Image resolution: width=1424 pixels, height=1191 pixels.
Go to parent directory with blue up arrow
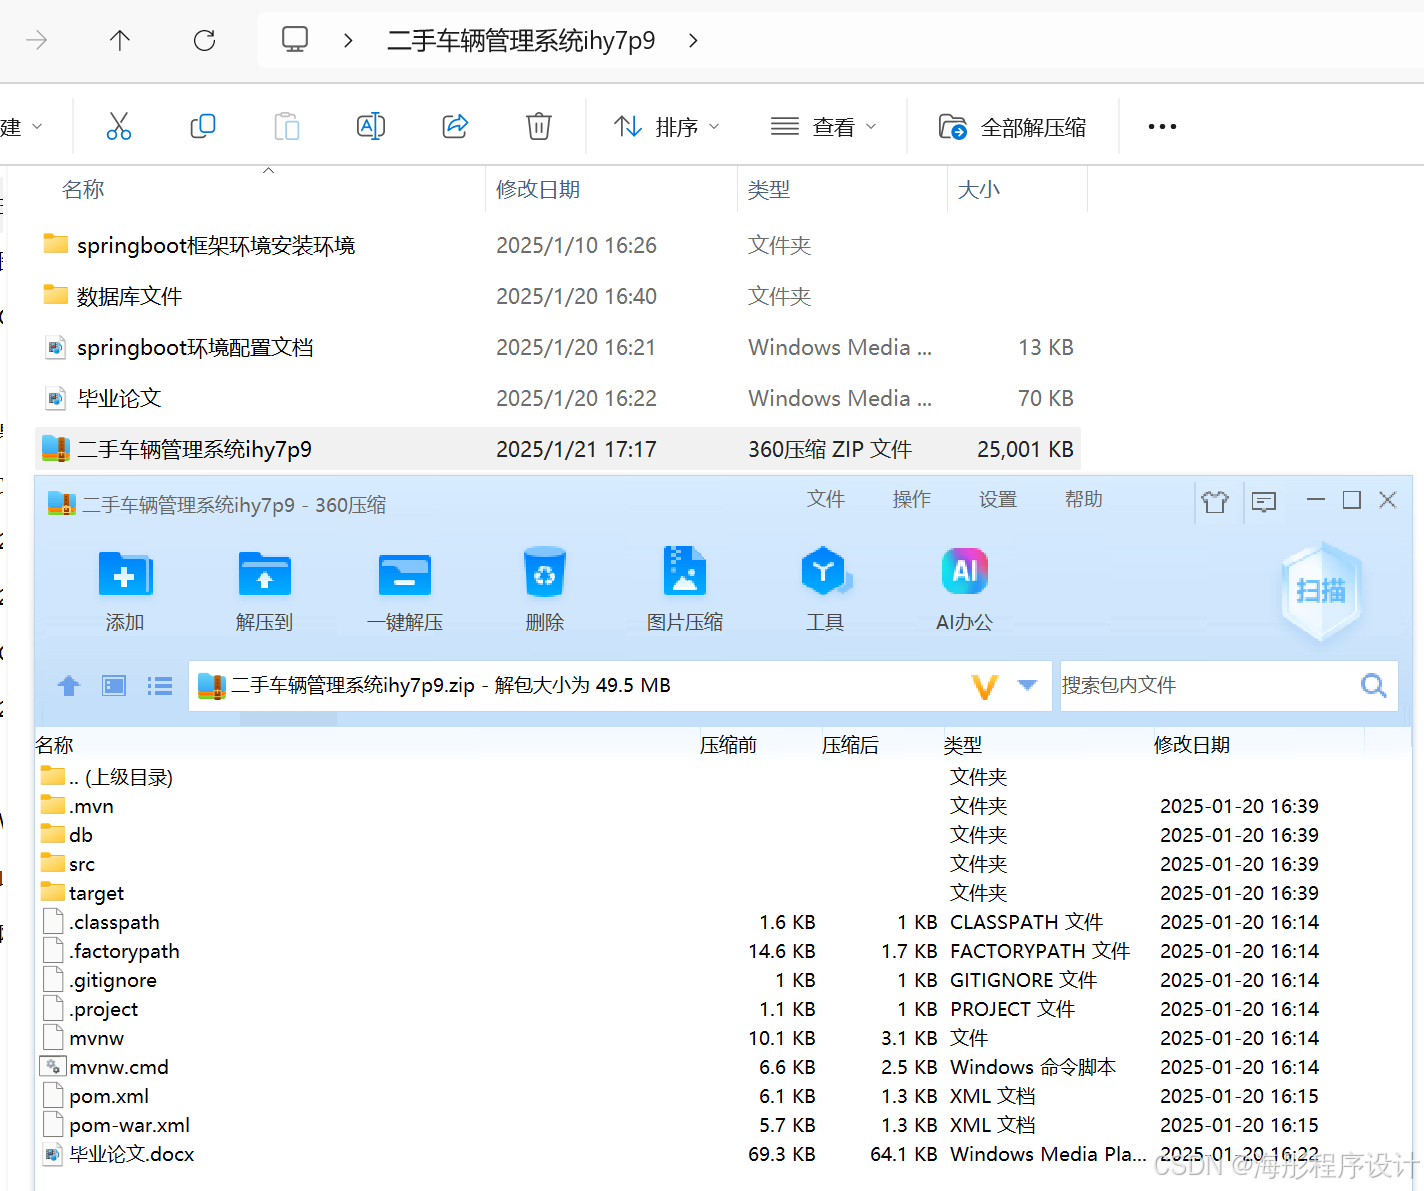(68, 685)
